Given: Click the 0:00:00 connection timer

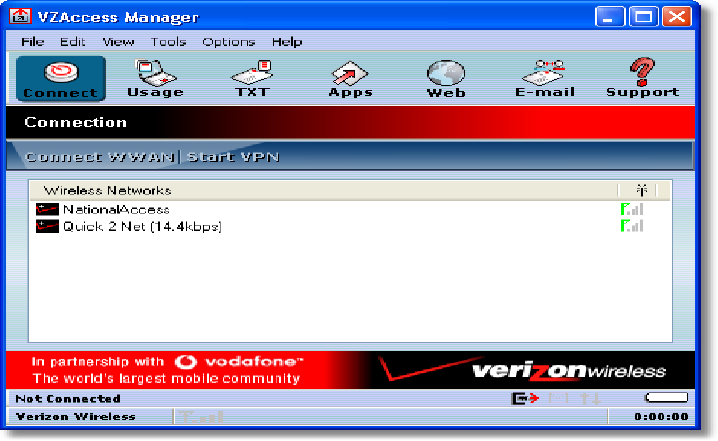Looking at the screenshot, I should pyautogui.click(x=661, y=416).
